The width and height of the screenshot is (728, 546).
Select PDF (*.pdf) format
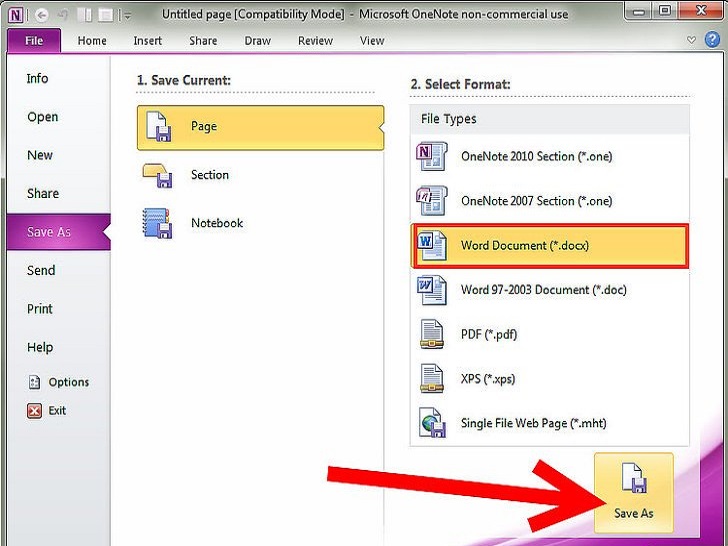pyautogui.click(x=550, y=334)
